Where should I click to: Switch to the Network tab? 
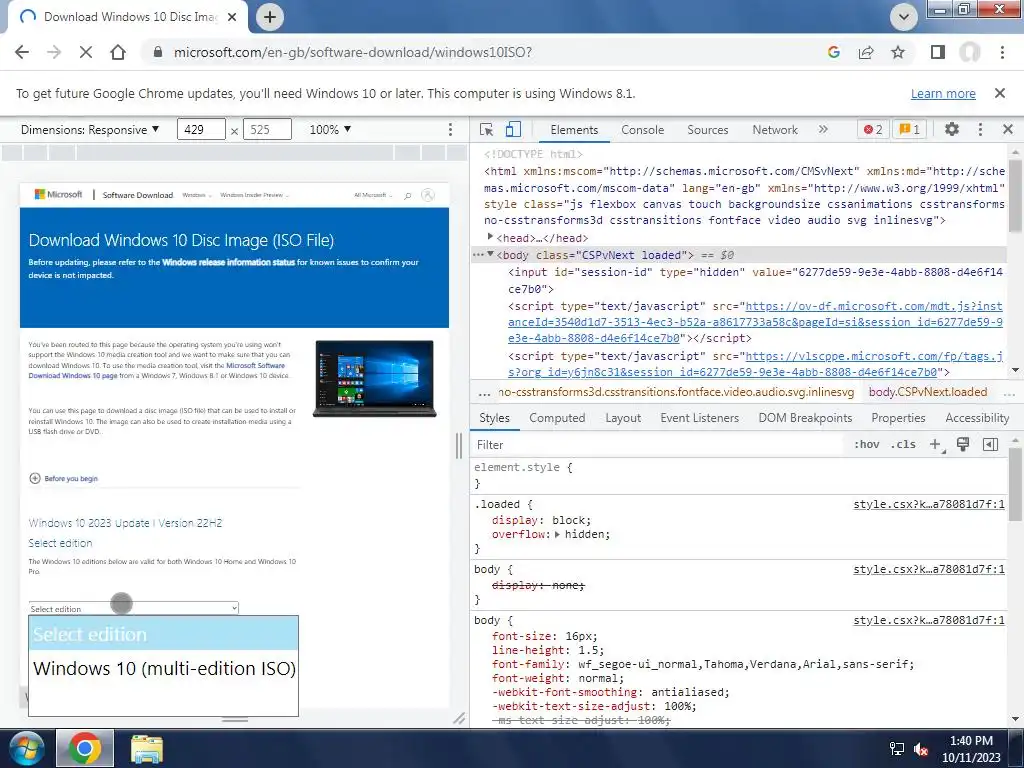click(x=775, y=129)
